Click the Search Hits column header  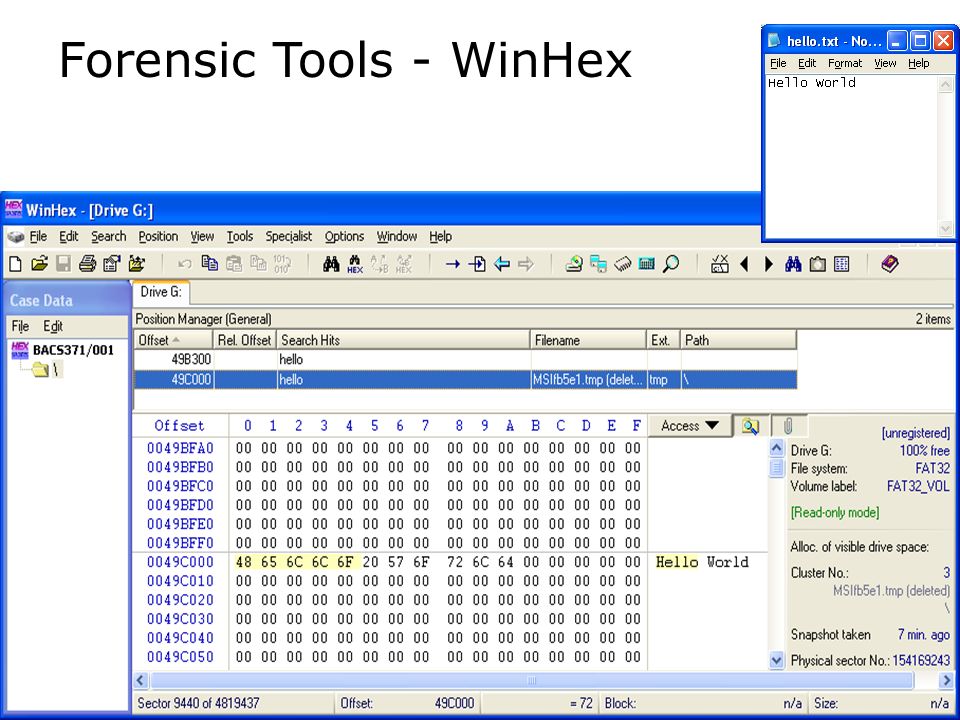(x=403, y=340)
